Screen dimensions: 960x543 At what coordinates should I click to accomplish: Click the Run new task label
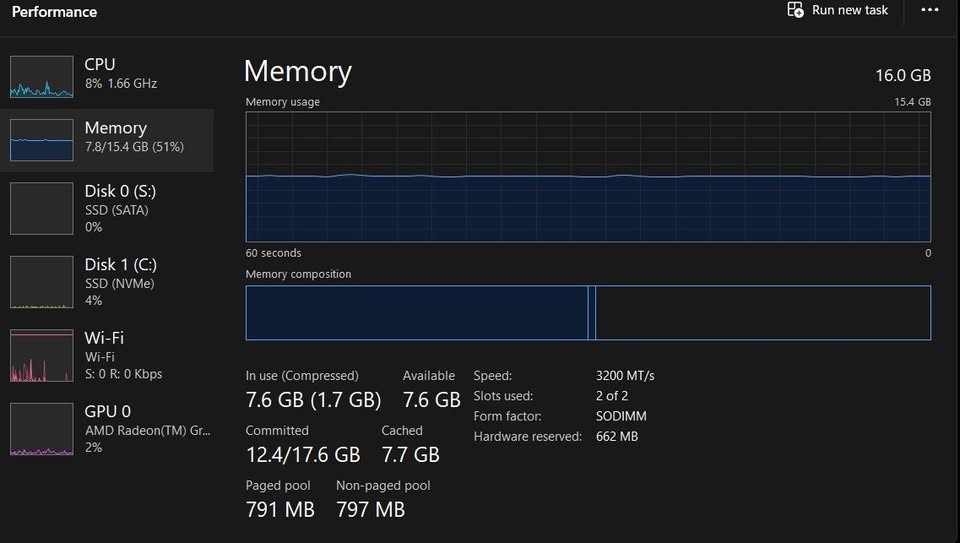(x=850, y=10)
